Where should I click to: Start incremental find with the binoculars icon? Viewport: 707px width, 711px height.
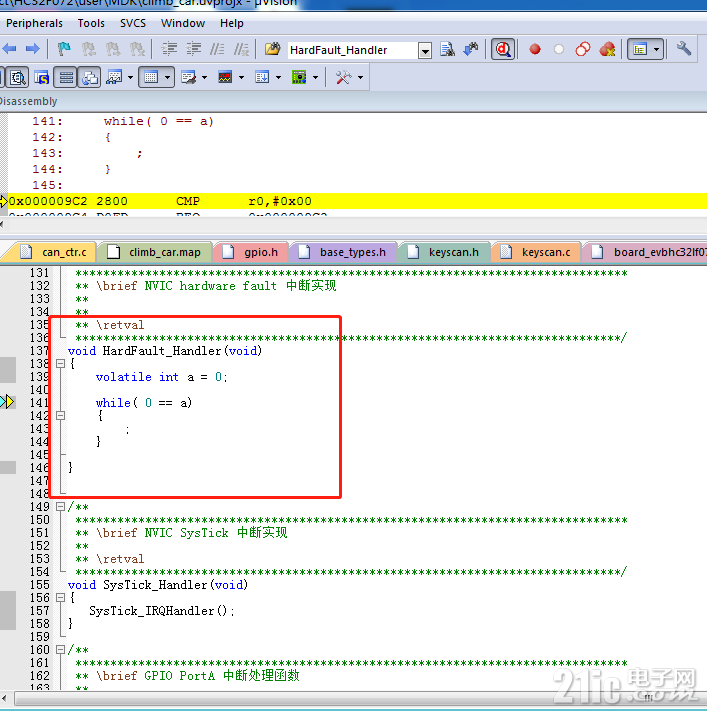tap(471, 49)
